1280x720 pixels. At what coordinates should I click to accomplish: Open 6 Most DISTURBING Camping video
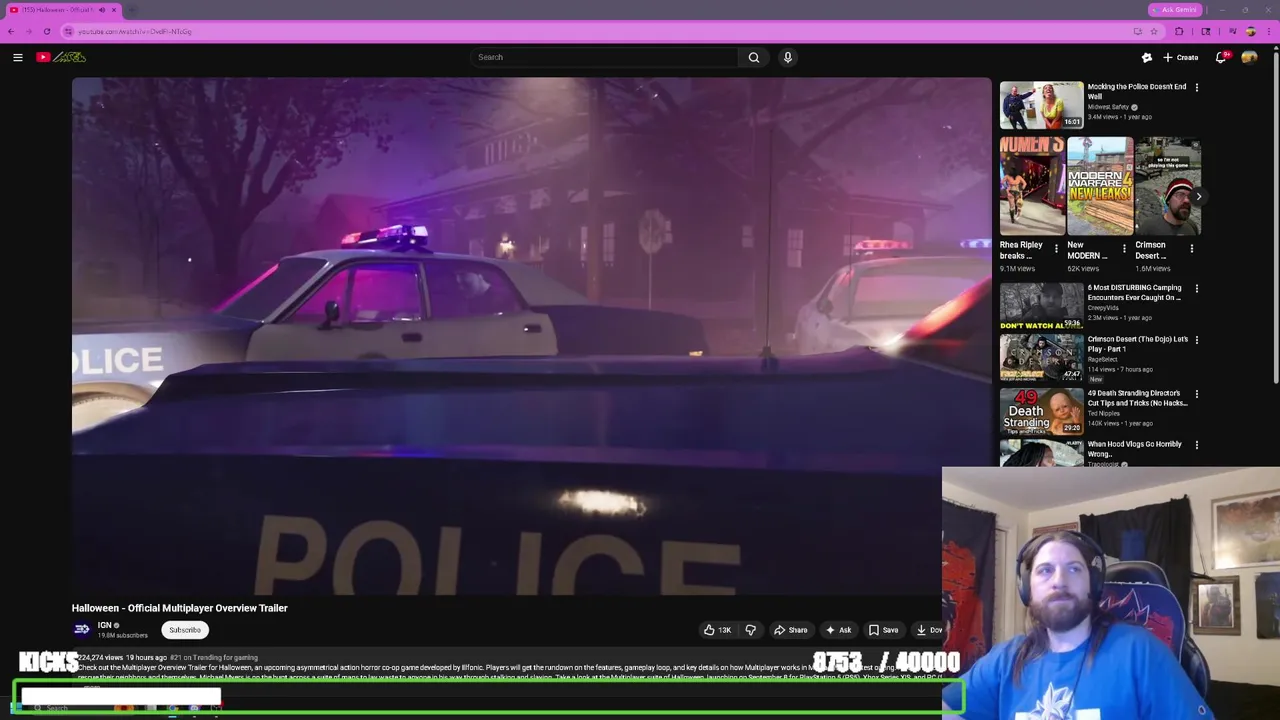pos(1041,306)
